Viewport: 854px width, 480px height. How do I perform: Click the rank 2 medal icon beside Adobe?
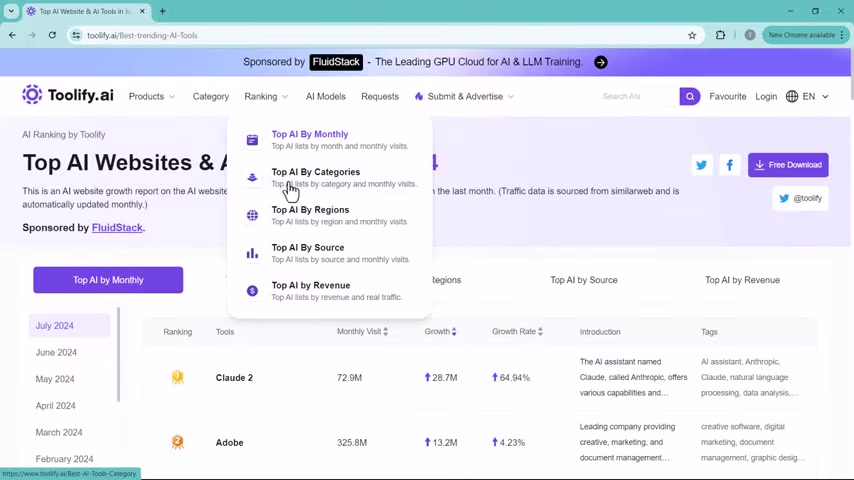coord(178,442)
